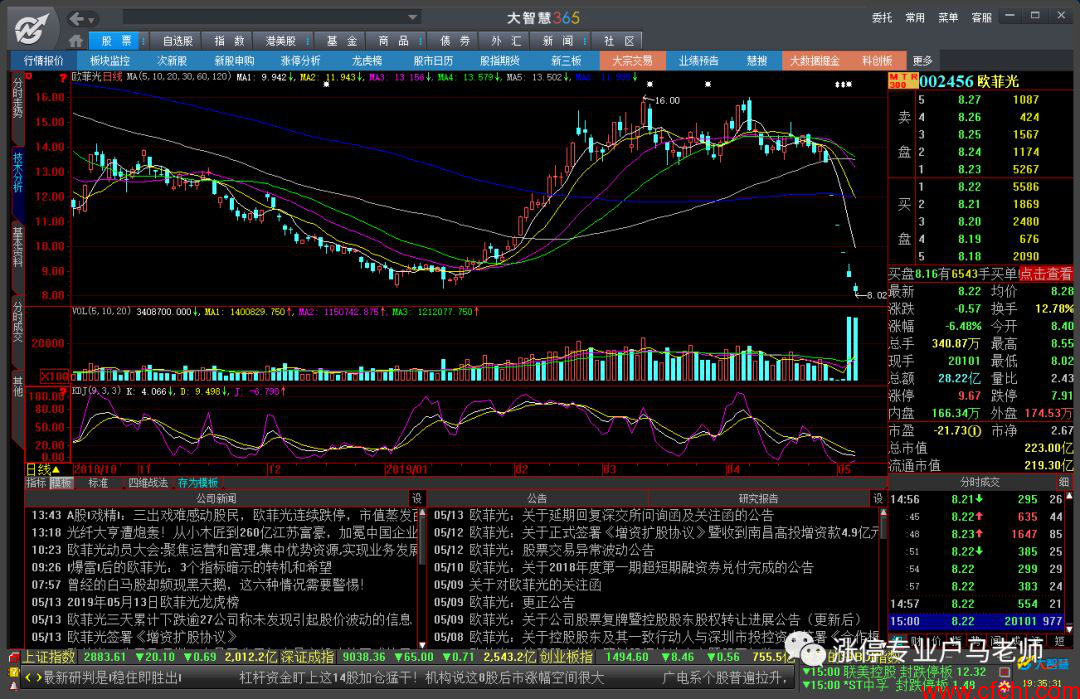
Task: Click 存为模板 save template
Action: pos(198,483)
